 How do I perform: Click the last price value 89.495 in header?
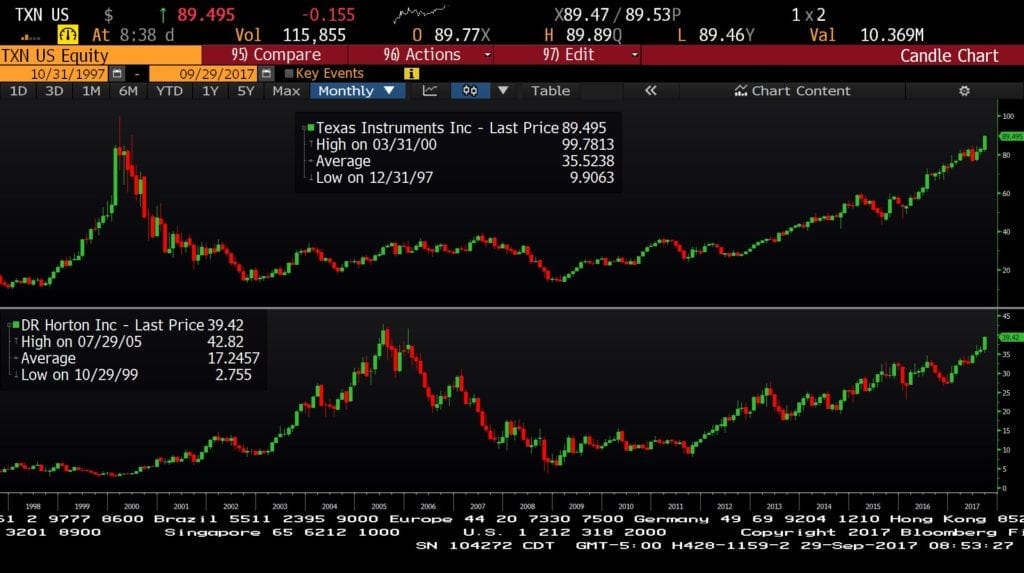206,14
